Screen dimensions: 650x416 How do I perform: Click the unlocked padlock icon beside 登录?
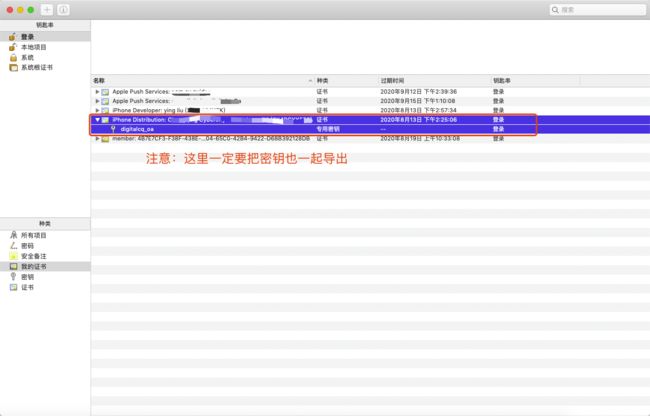tap(13, 36)
